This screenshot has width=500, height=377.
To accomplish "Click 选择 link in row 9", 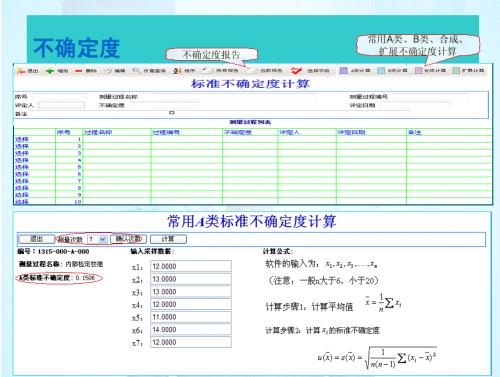I will [x=22, y=195].
